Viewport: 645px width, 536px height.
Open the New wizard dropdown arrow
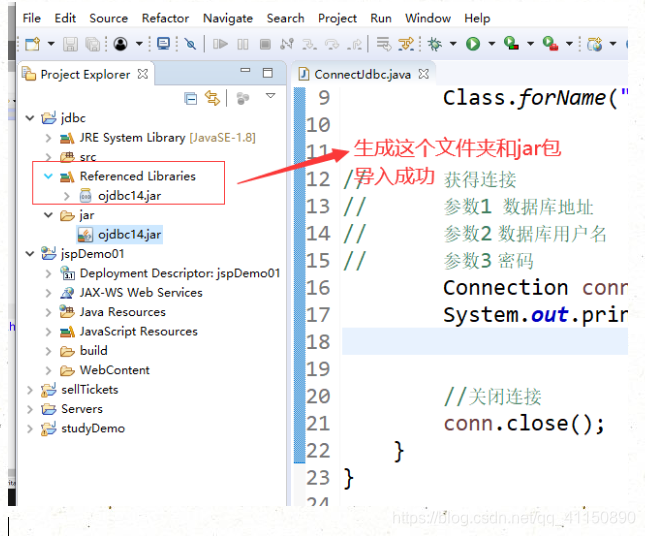[x=51, y=44]
